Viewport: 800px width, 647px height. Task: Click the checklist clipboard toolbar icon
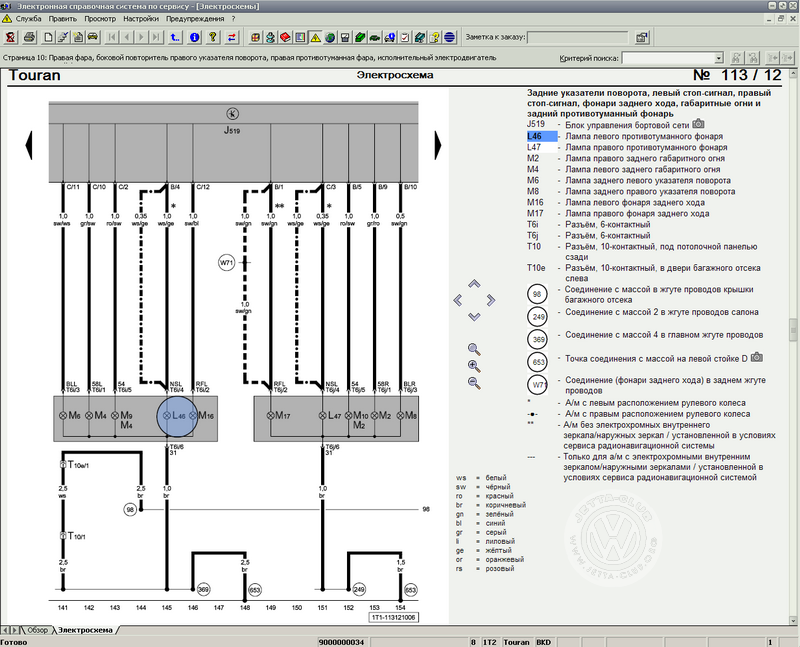click(x=405, y=37)
